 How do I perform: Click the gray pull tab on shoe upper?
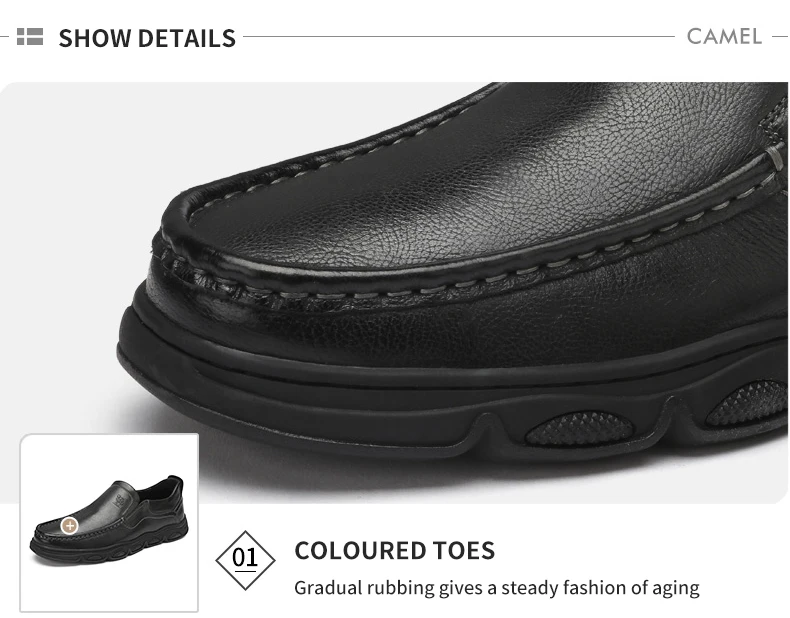777,158
